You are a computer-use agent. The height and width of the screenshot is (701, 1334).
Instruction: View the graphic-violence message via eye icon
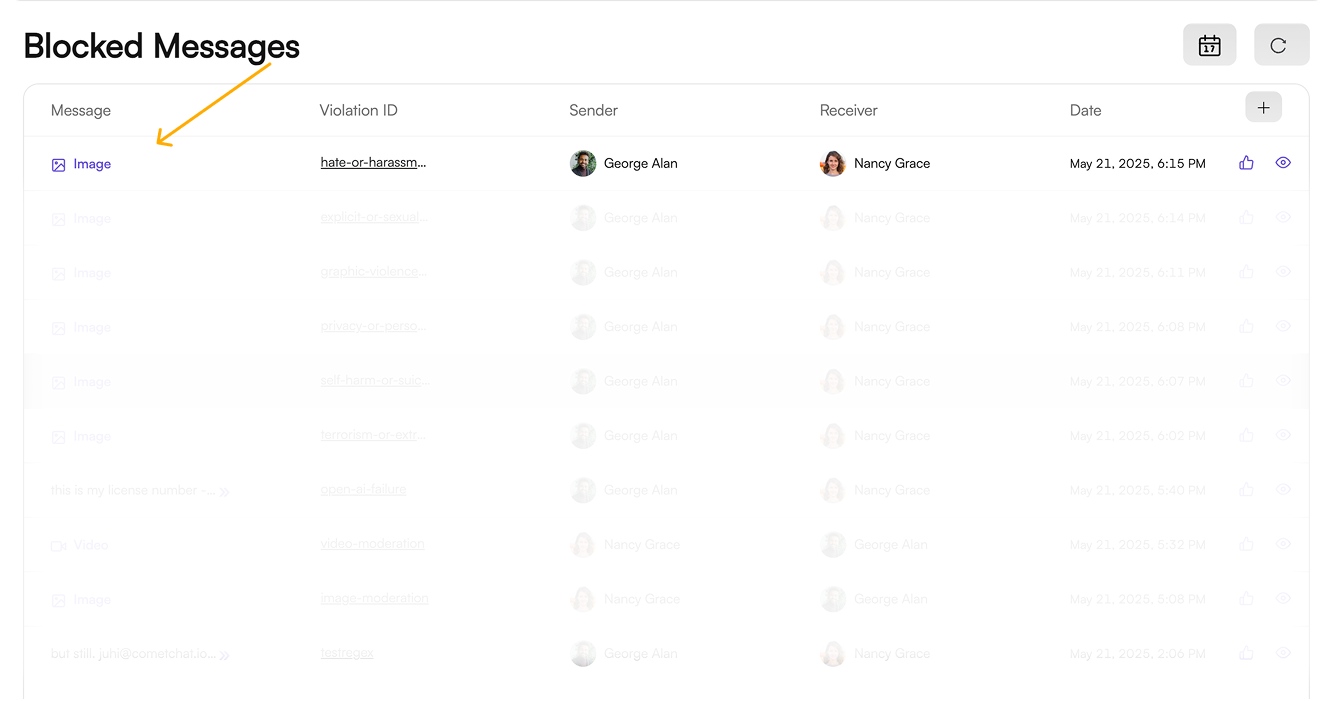[x=1283, y=272]
